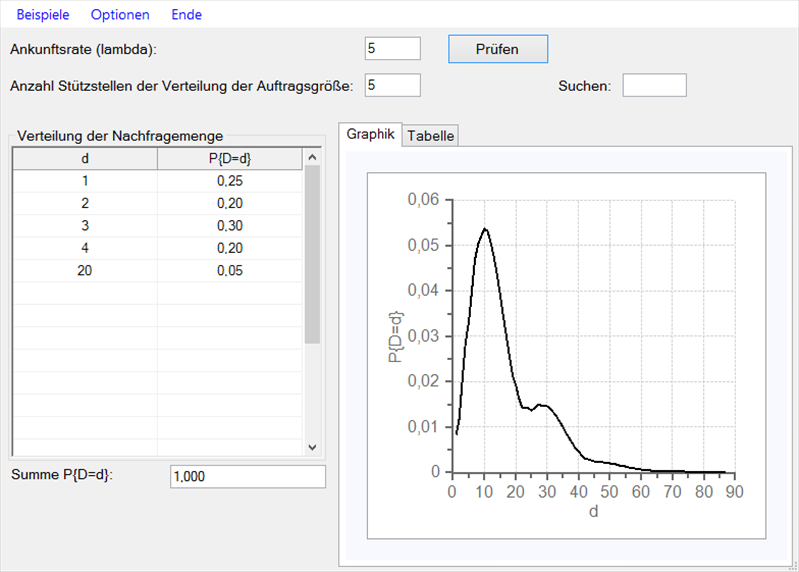Click the Ankunftsrate lambda input field

pos(393,48)
